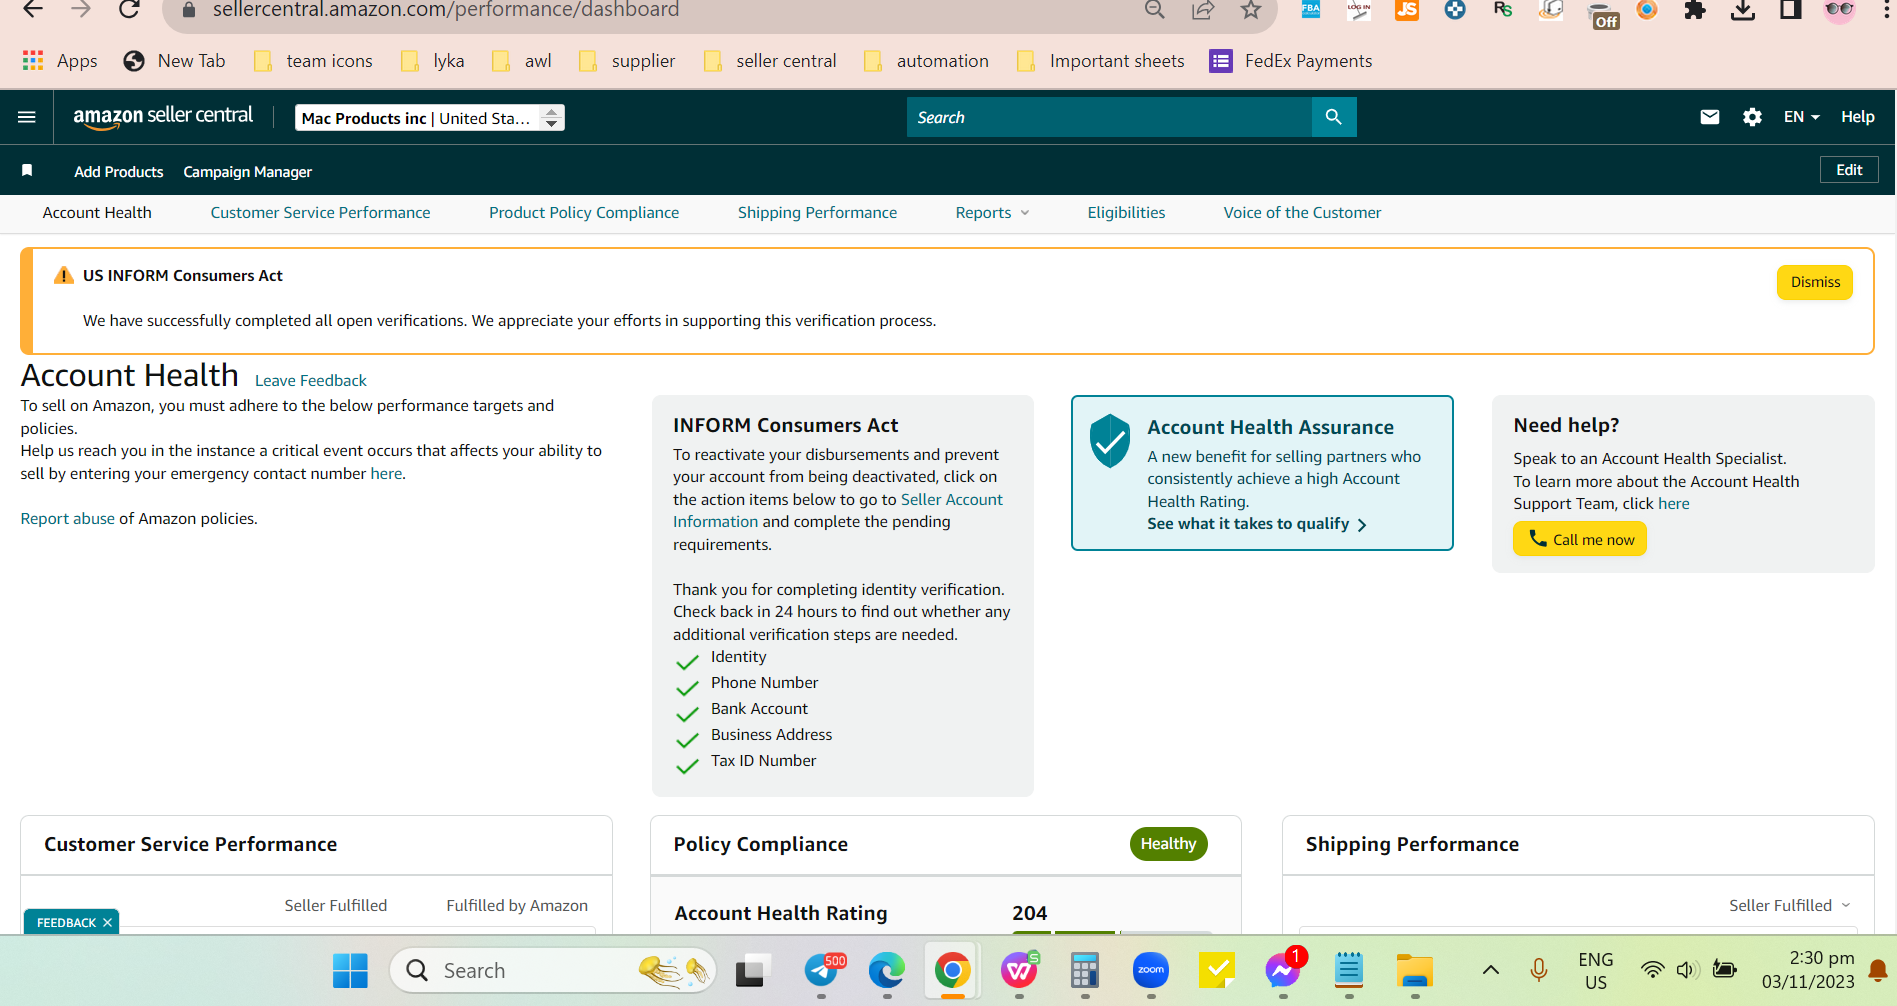Screen dimensions: 1897x1006
Task: Open the settings gear in Seller Central
Action: (x=1752, y=117)
